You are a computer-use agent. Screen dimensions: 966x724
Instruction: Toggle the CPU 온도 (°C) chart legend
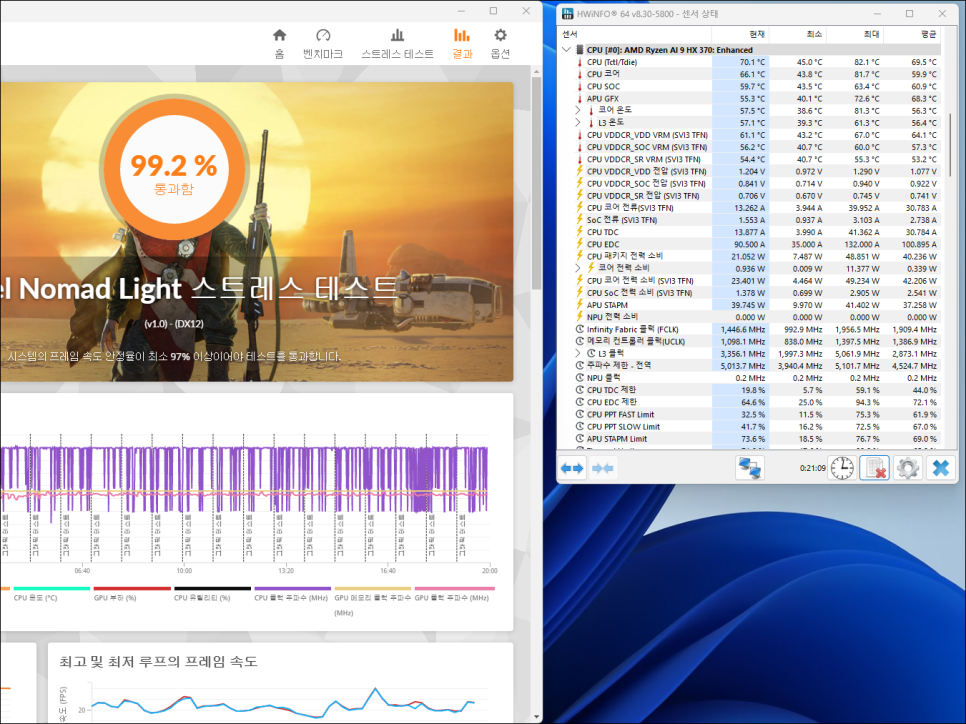click(35, 597)
